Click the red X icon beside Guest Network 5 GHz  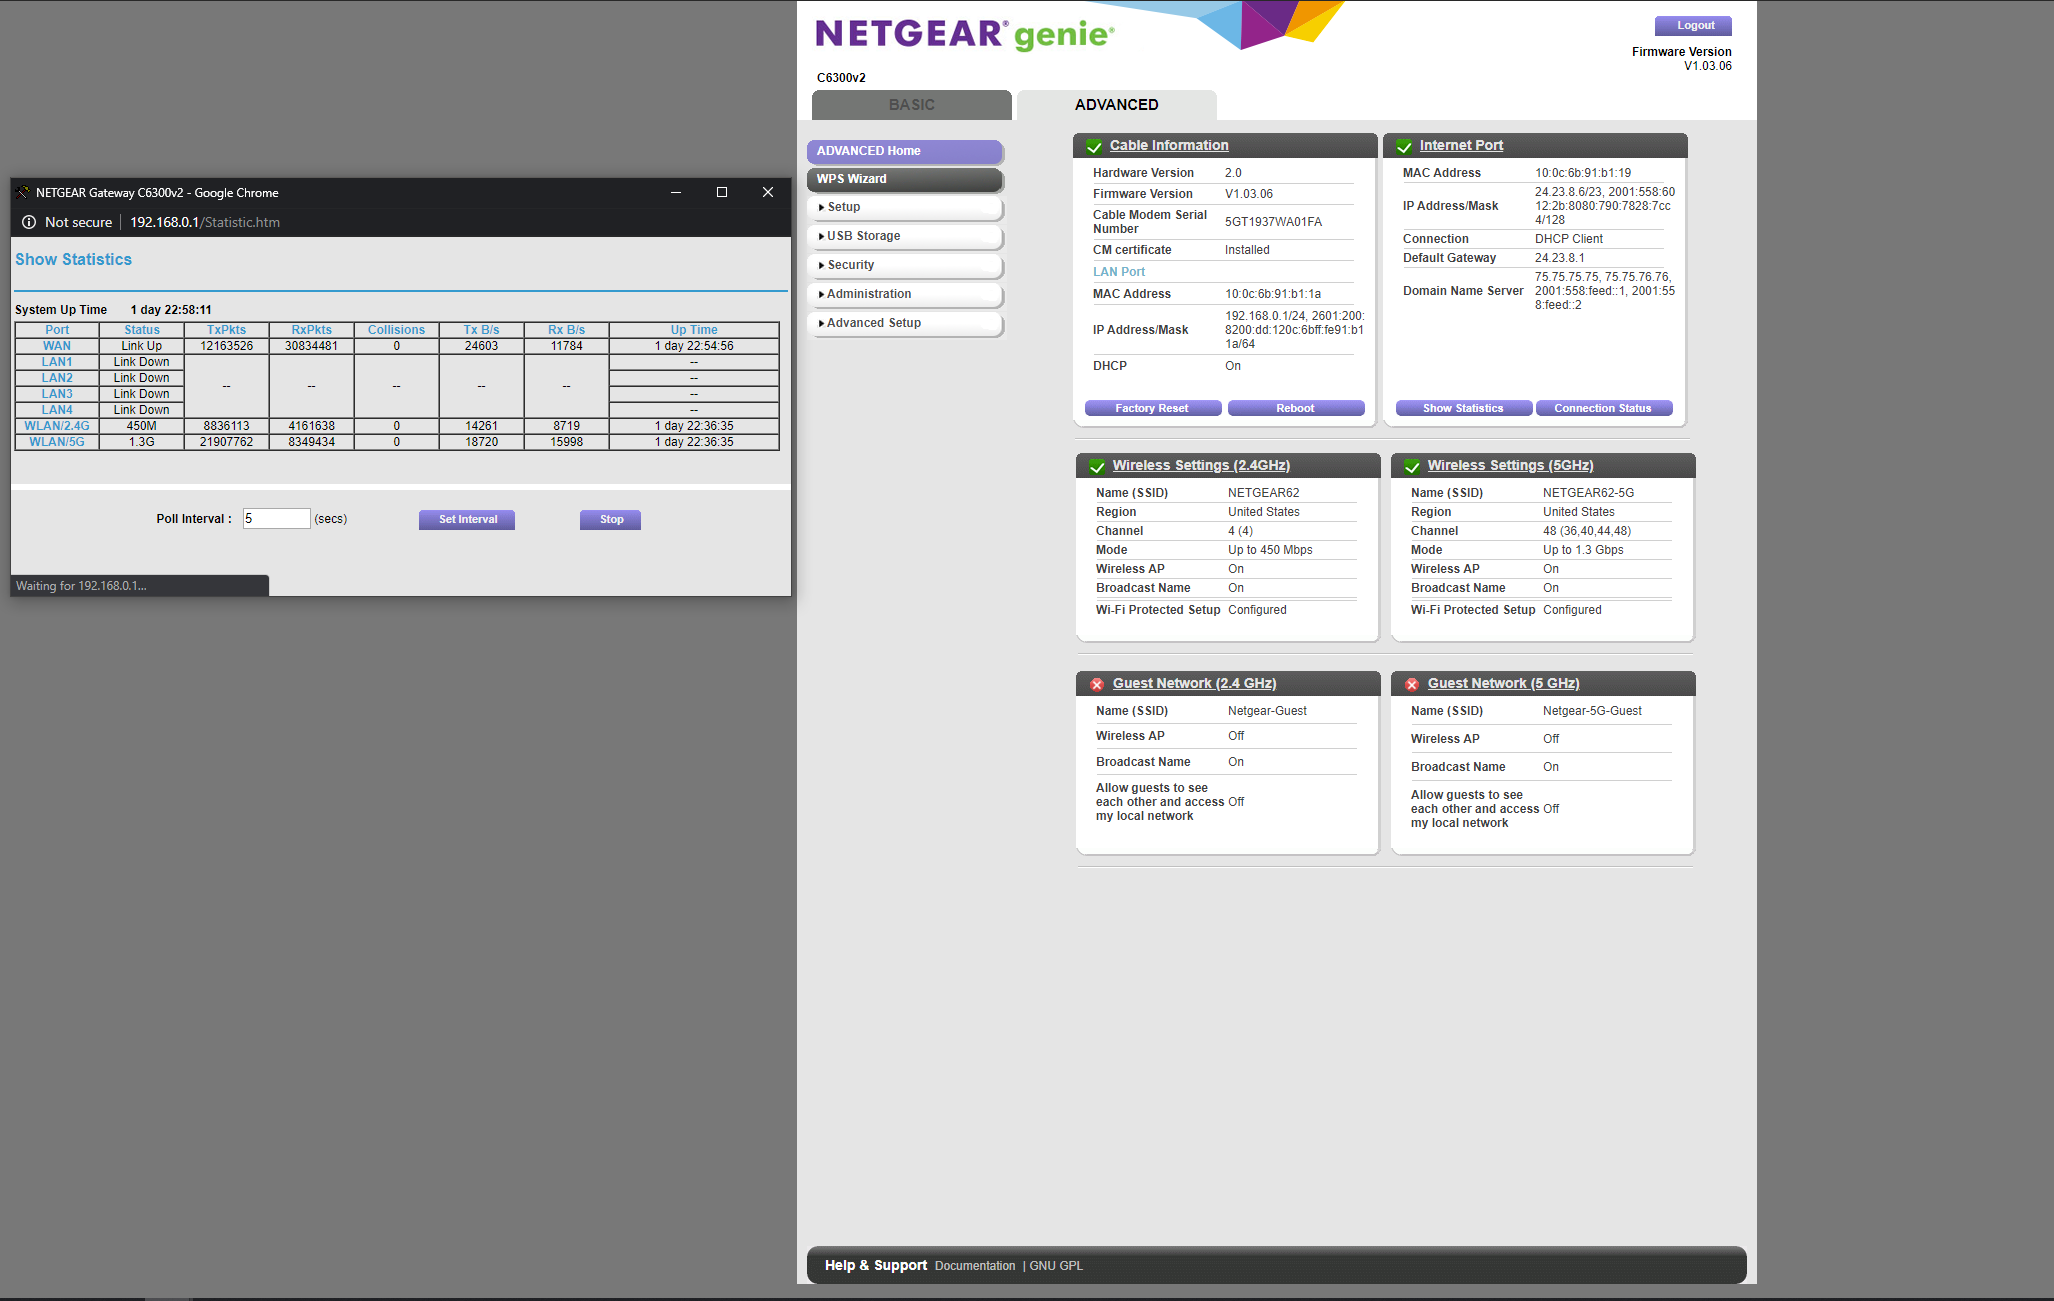click(1412, 684)
